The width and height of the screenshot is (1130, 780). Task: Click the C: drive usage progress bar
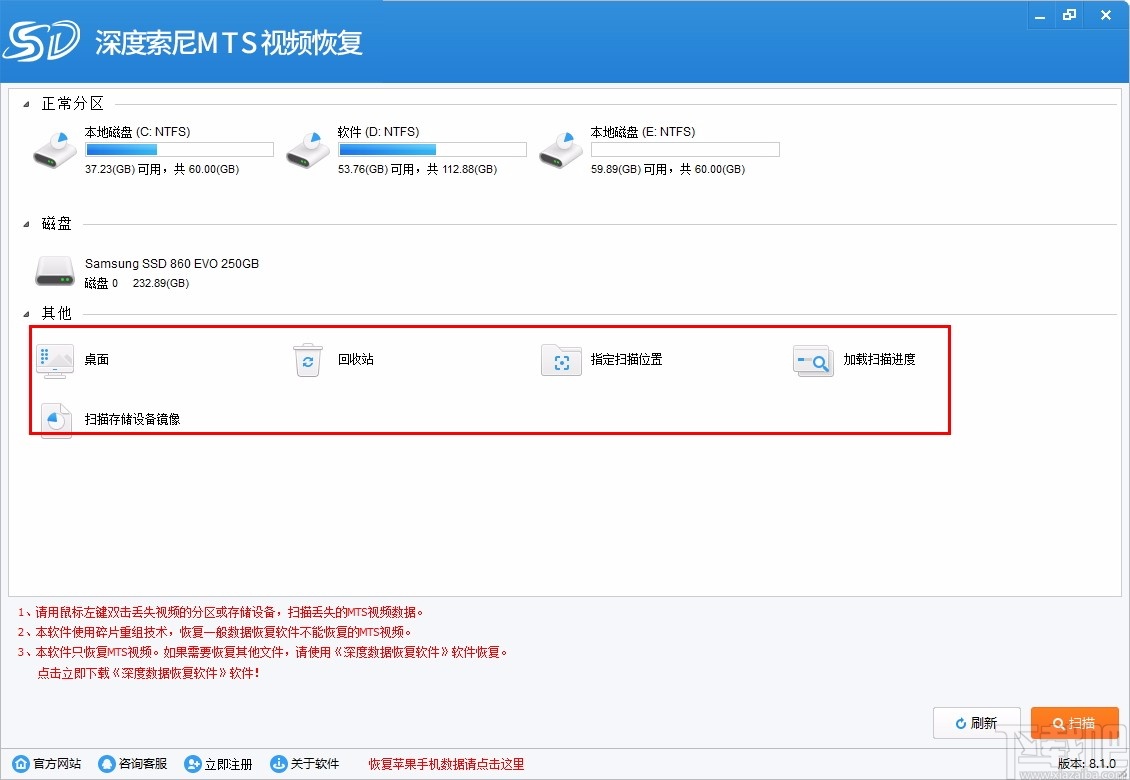click(178, 148)
